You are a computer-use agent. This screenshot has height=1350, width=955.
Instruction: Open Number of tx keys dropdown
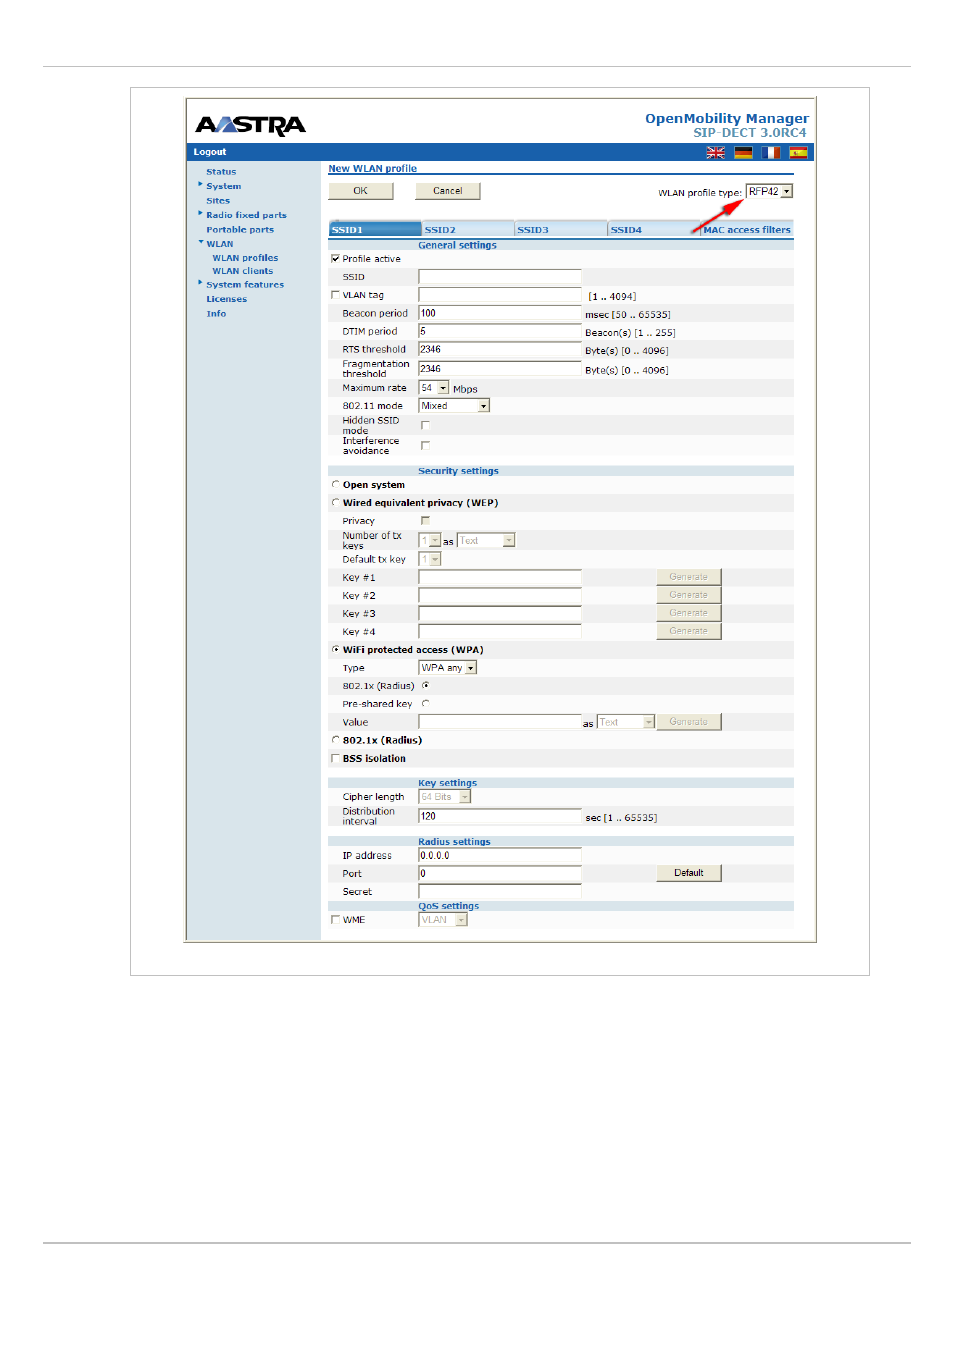coord(429,541)
